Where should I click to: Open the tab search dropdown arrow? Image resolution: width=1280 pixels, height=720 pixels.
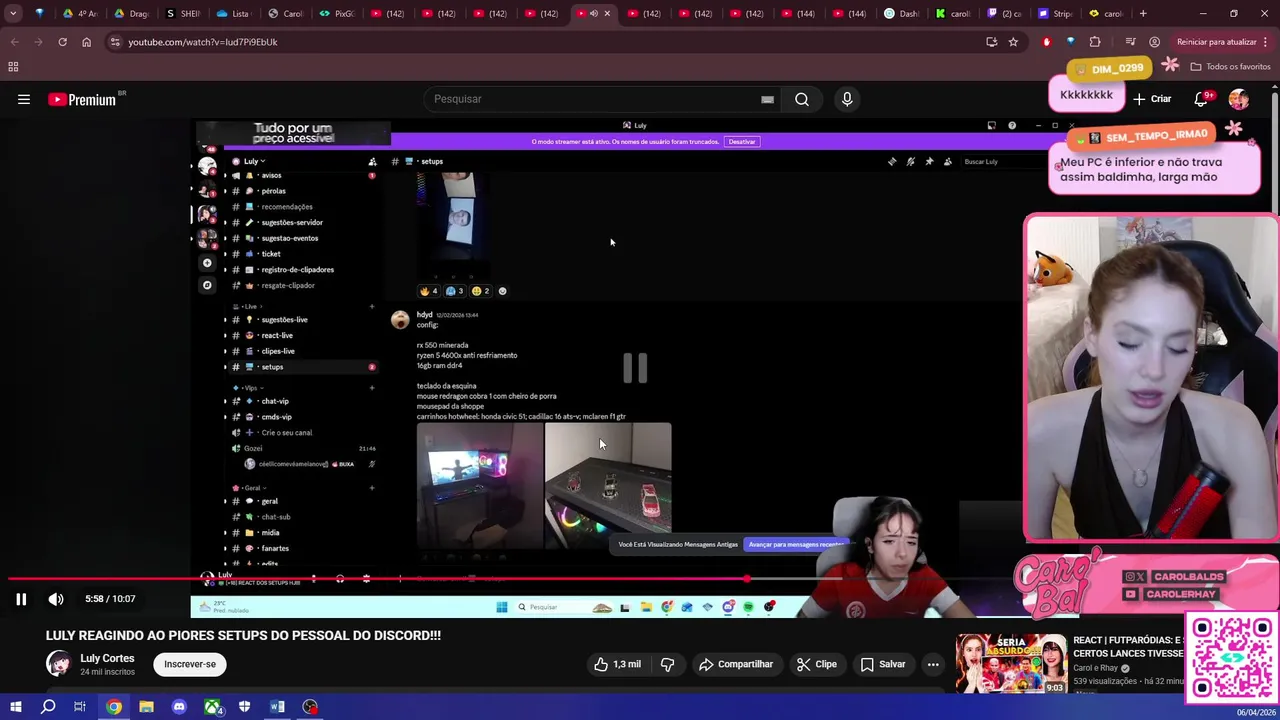click(x=13, y=14)
